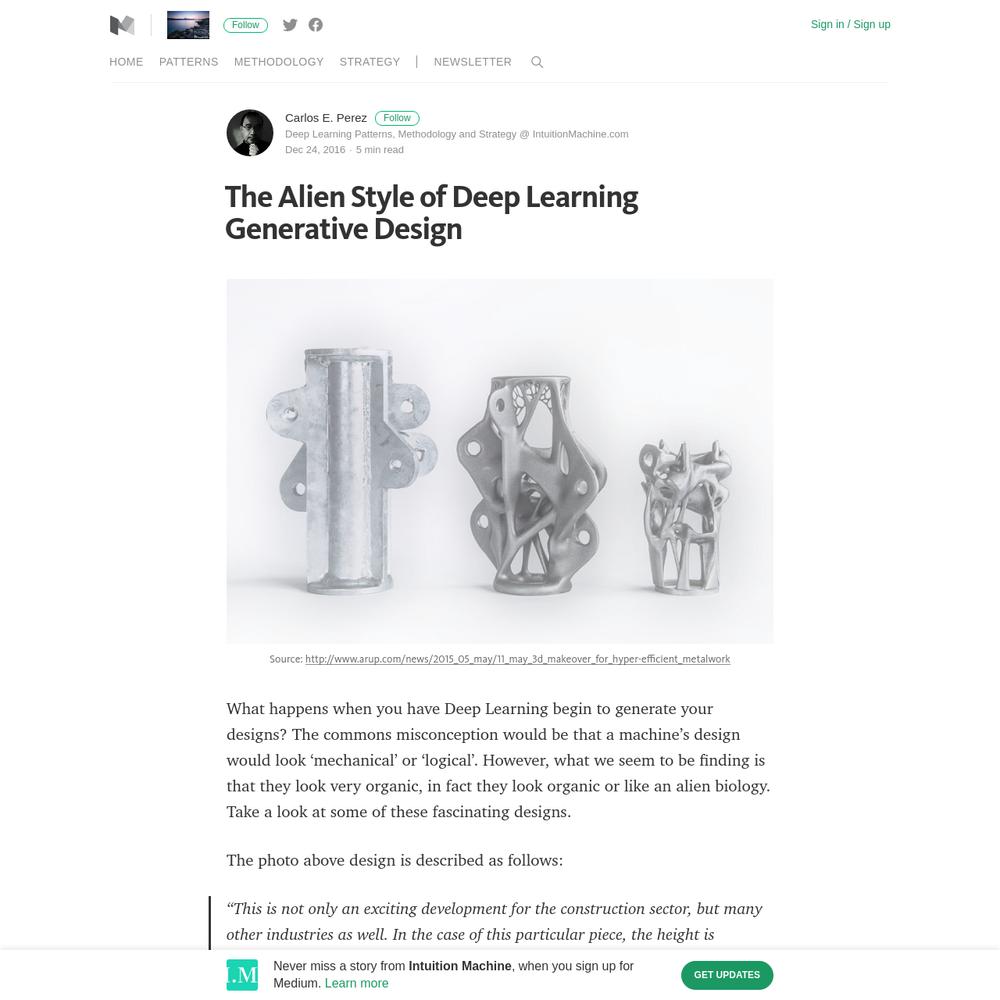Screen dimensions: 1000x1000
Task: Go to the HOME menu item
Action: (126, 62)
